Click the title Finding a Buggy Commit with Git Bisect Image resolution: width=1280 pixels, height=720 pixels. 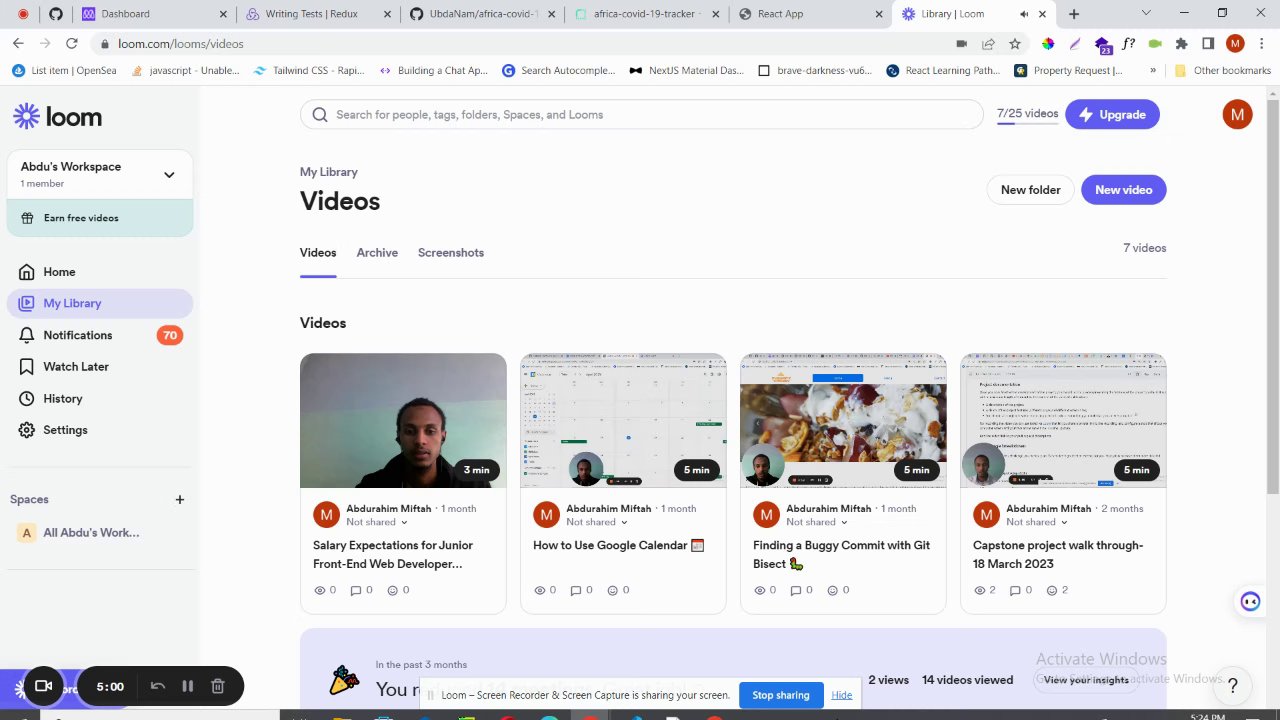point(841,554)
